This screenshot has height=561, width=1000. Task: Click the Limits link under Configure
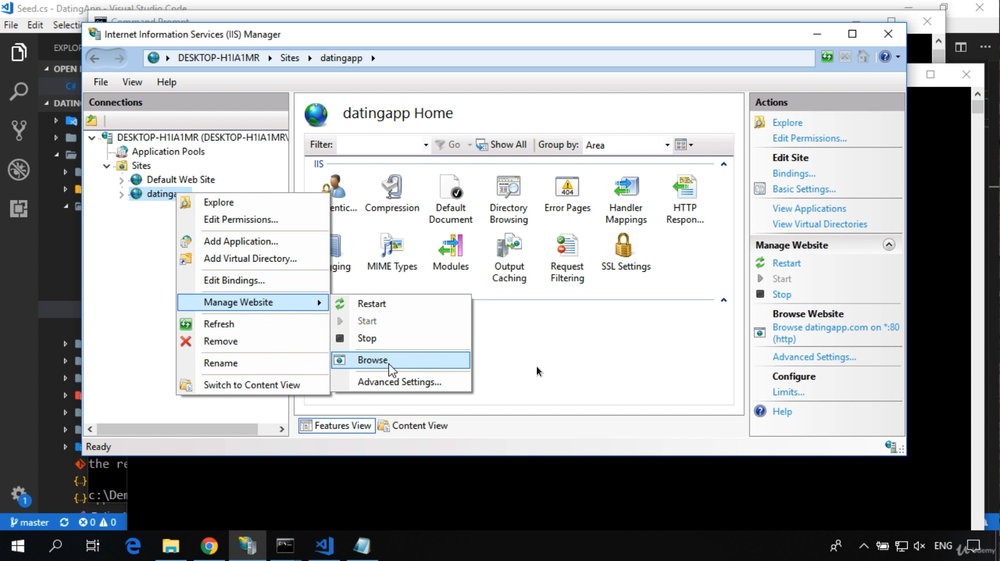pos(788,392)
